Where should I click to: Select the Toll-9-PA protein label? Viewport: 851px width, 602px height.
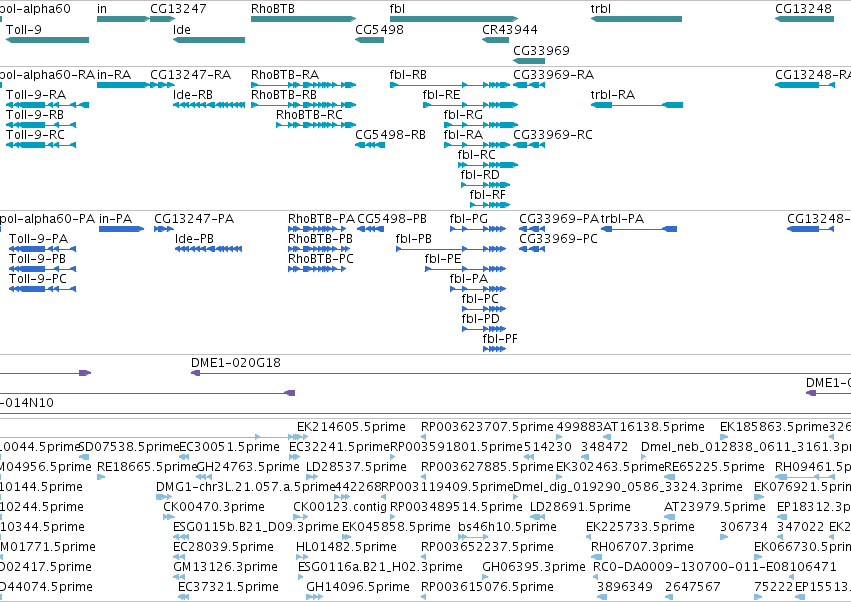coord(39,239)
